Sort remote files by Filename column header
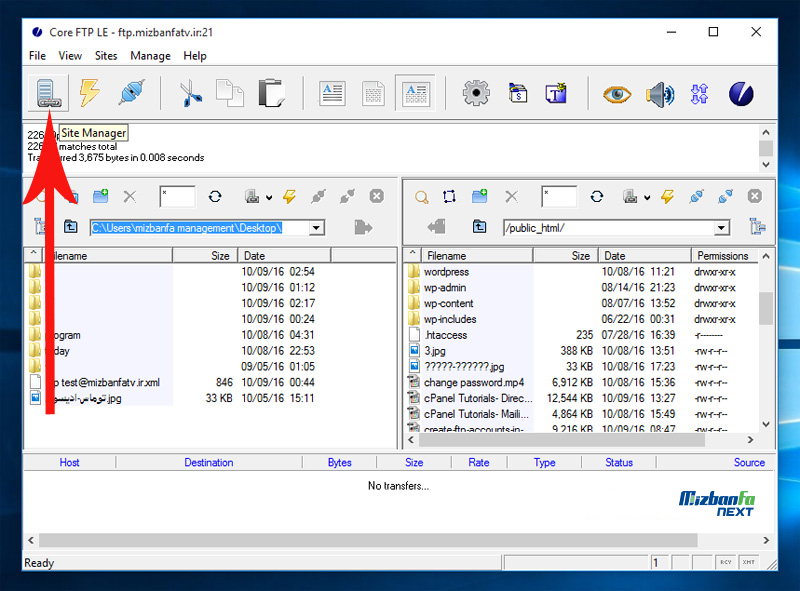Image resolution: width=800 pixels, height=591 pixels. point(477,256)
